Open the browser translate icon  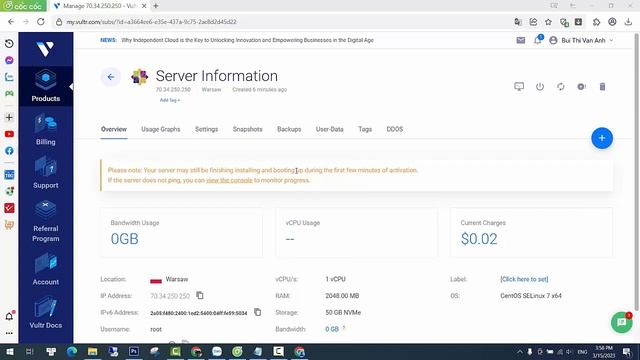[518, 22]
